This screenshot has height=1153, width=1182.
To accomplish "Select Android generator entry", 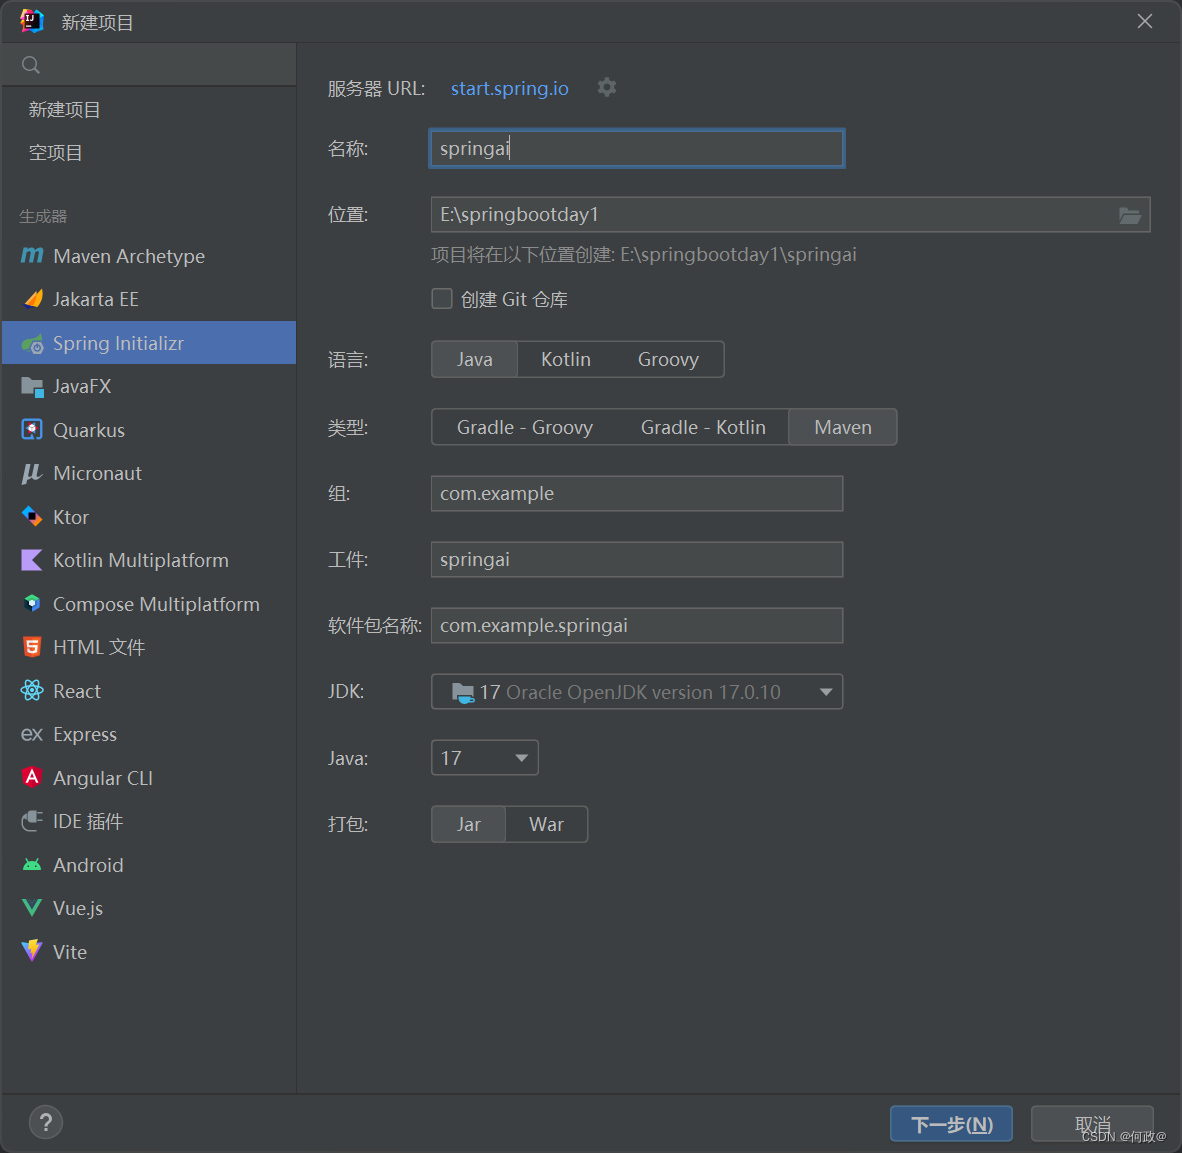I will pos(149,864).
